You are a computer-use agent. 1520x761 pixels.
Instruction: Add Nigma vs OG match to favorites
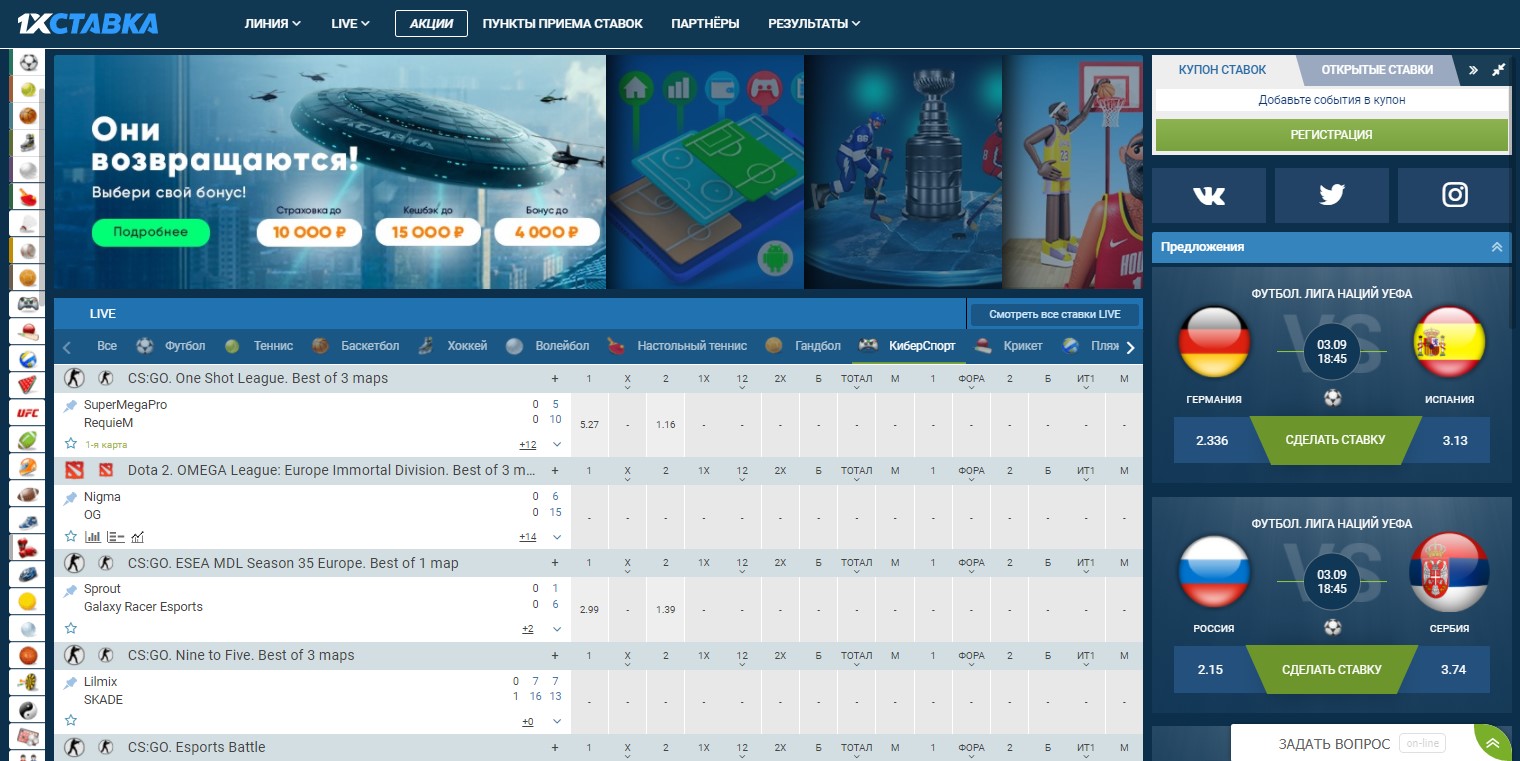click(x=71, y=536)
